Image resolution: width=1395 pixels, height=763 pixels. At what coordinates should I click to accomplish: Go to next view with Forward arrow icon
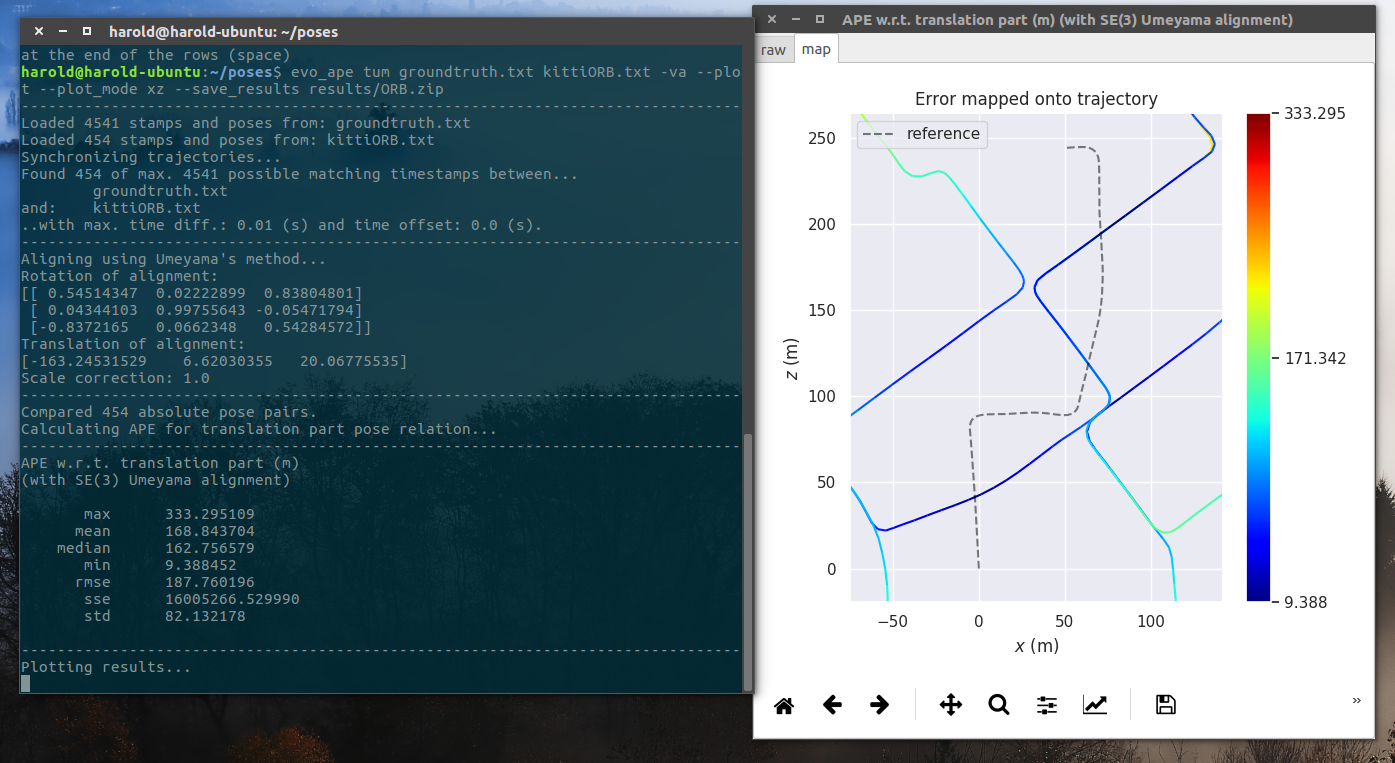point(879,704)
